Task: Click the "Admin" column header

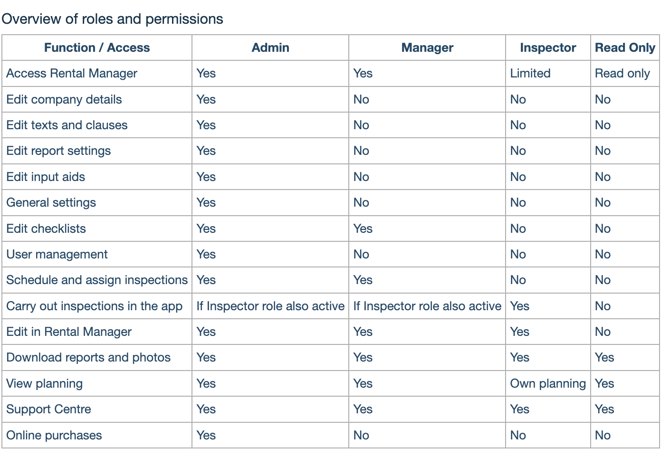Action: [x=270, y=47]
